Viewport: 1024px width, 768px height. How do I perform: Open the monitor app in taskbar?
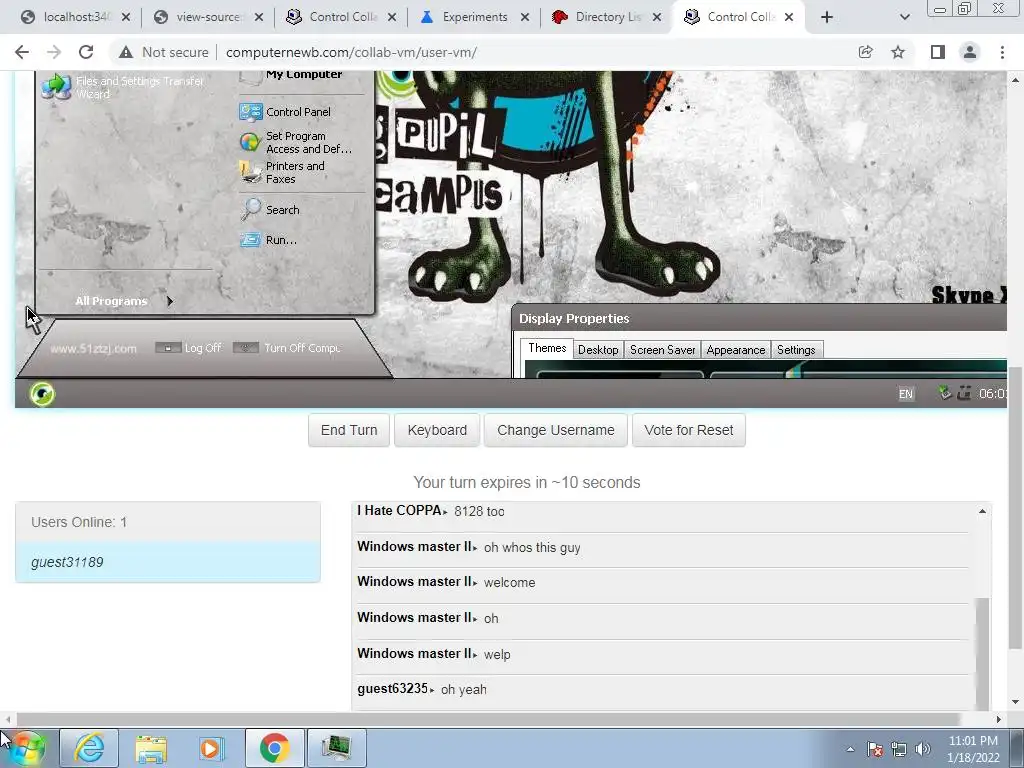(336, 748)
